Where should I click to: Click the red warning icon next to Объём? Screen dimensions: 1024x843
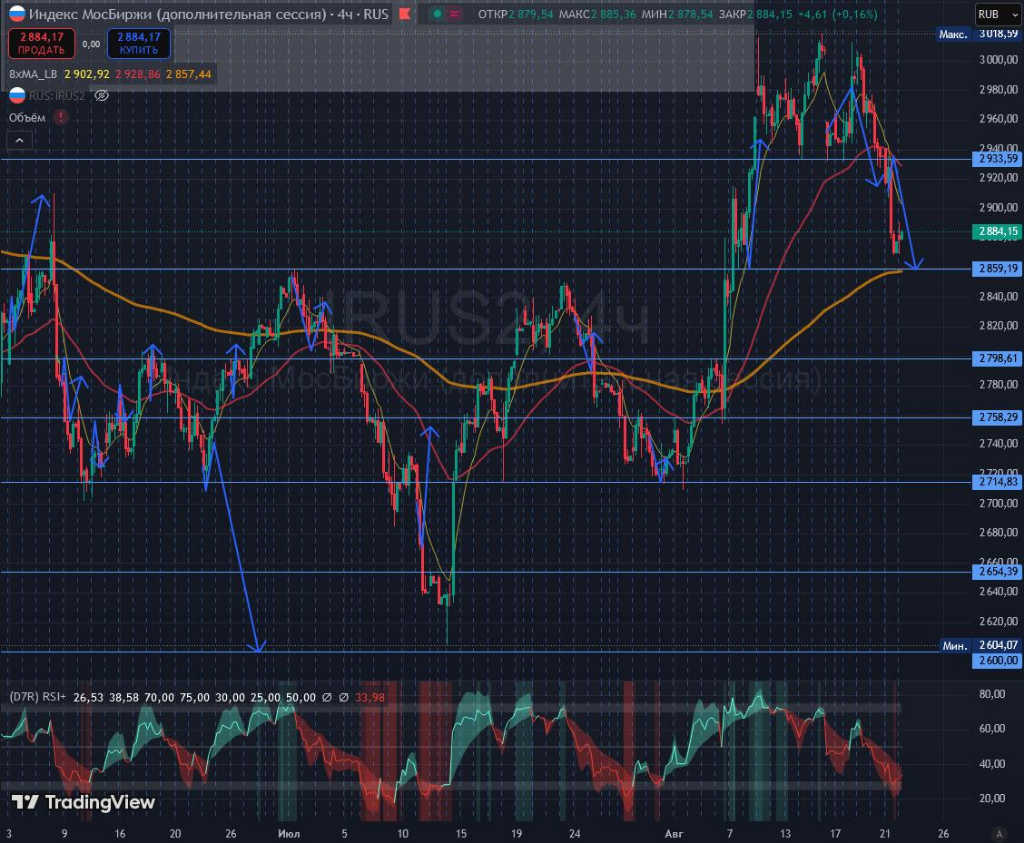tap(62, 117)
